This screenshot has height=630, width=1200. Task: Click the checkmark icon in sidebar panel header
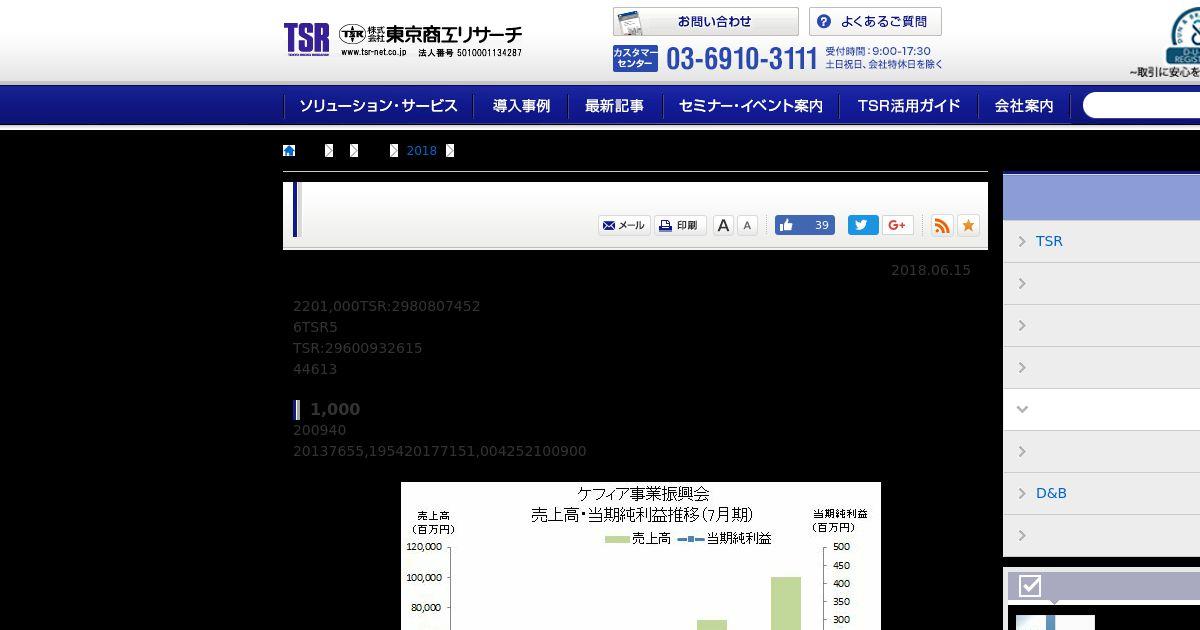pyautogui.click(x=1030, y=586)
